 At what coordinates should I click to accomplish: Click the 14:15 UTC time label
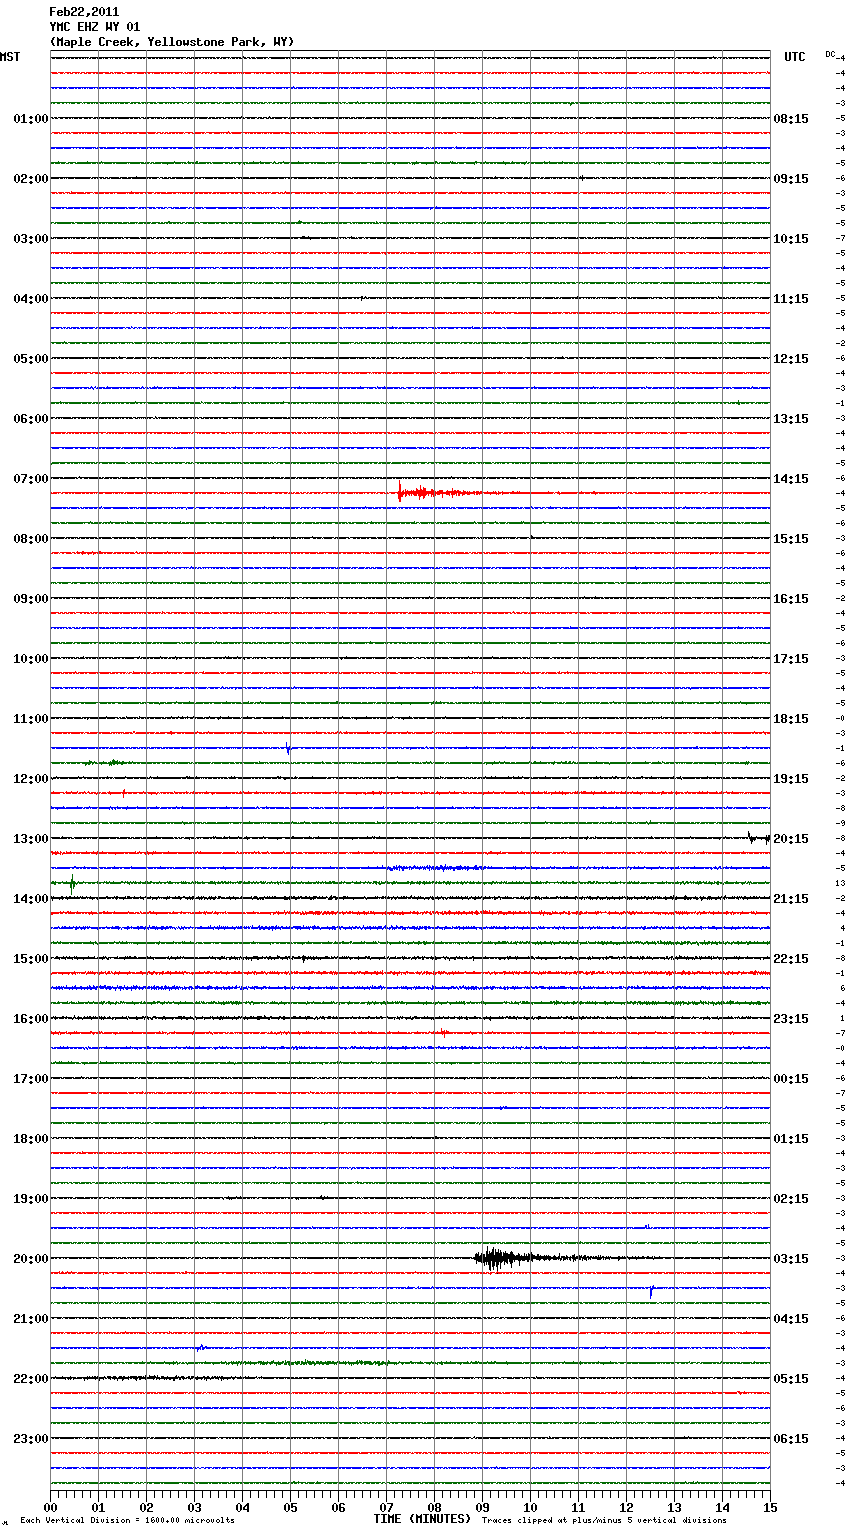[791, 479]
